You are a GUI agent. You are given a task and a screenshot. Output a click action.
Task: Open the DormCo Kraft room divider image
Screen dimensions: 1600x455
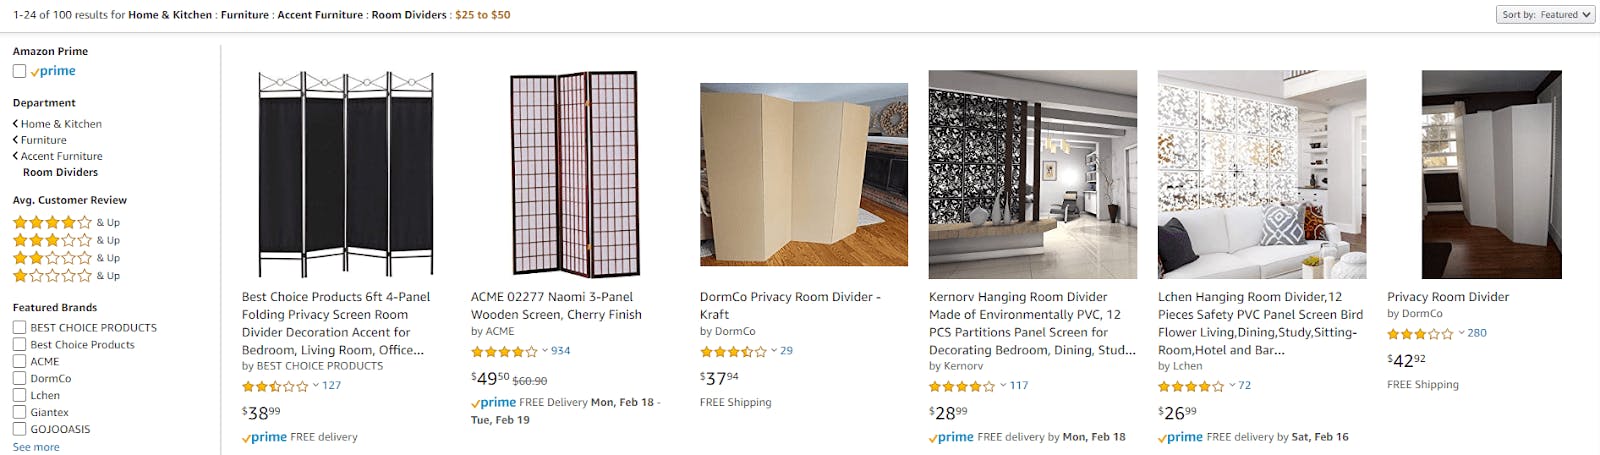tap(804, 174)
